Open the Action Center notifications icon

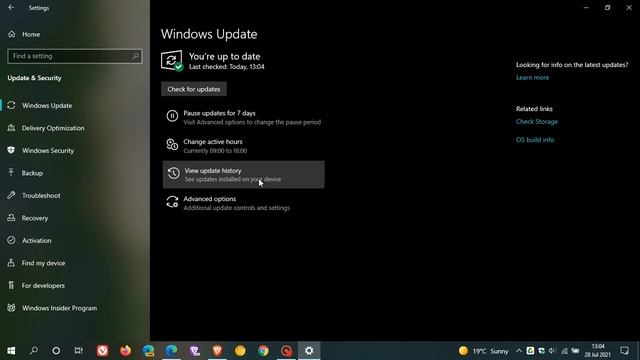coord(624,351)
